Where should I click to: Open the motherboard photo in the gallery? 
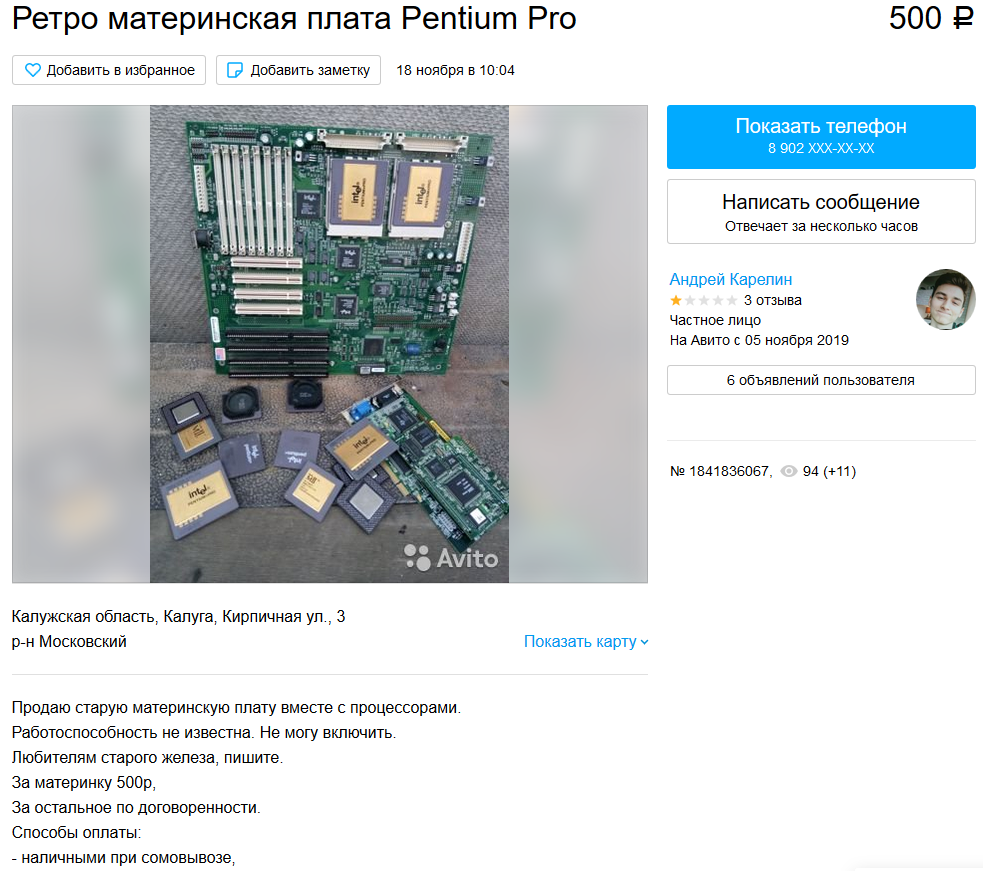(329, 344)
